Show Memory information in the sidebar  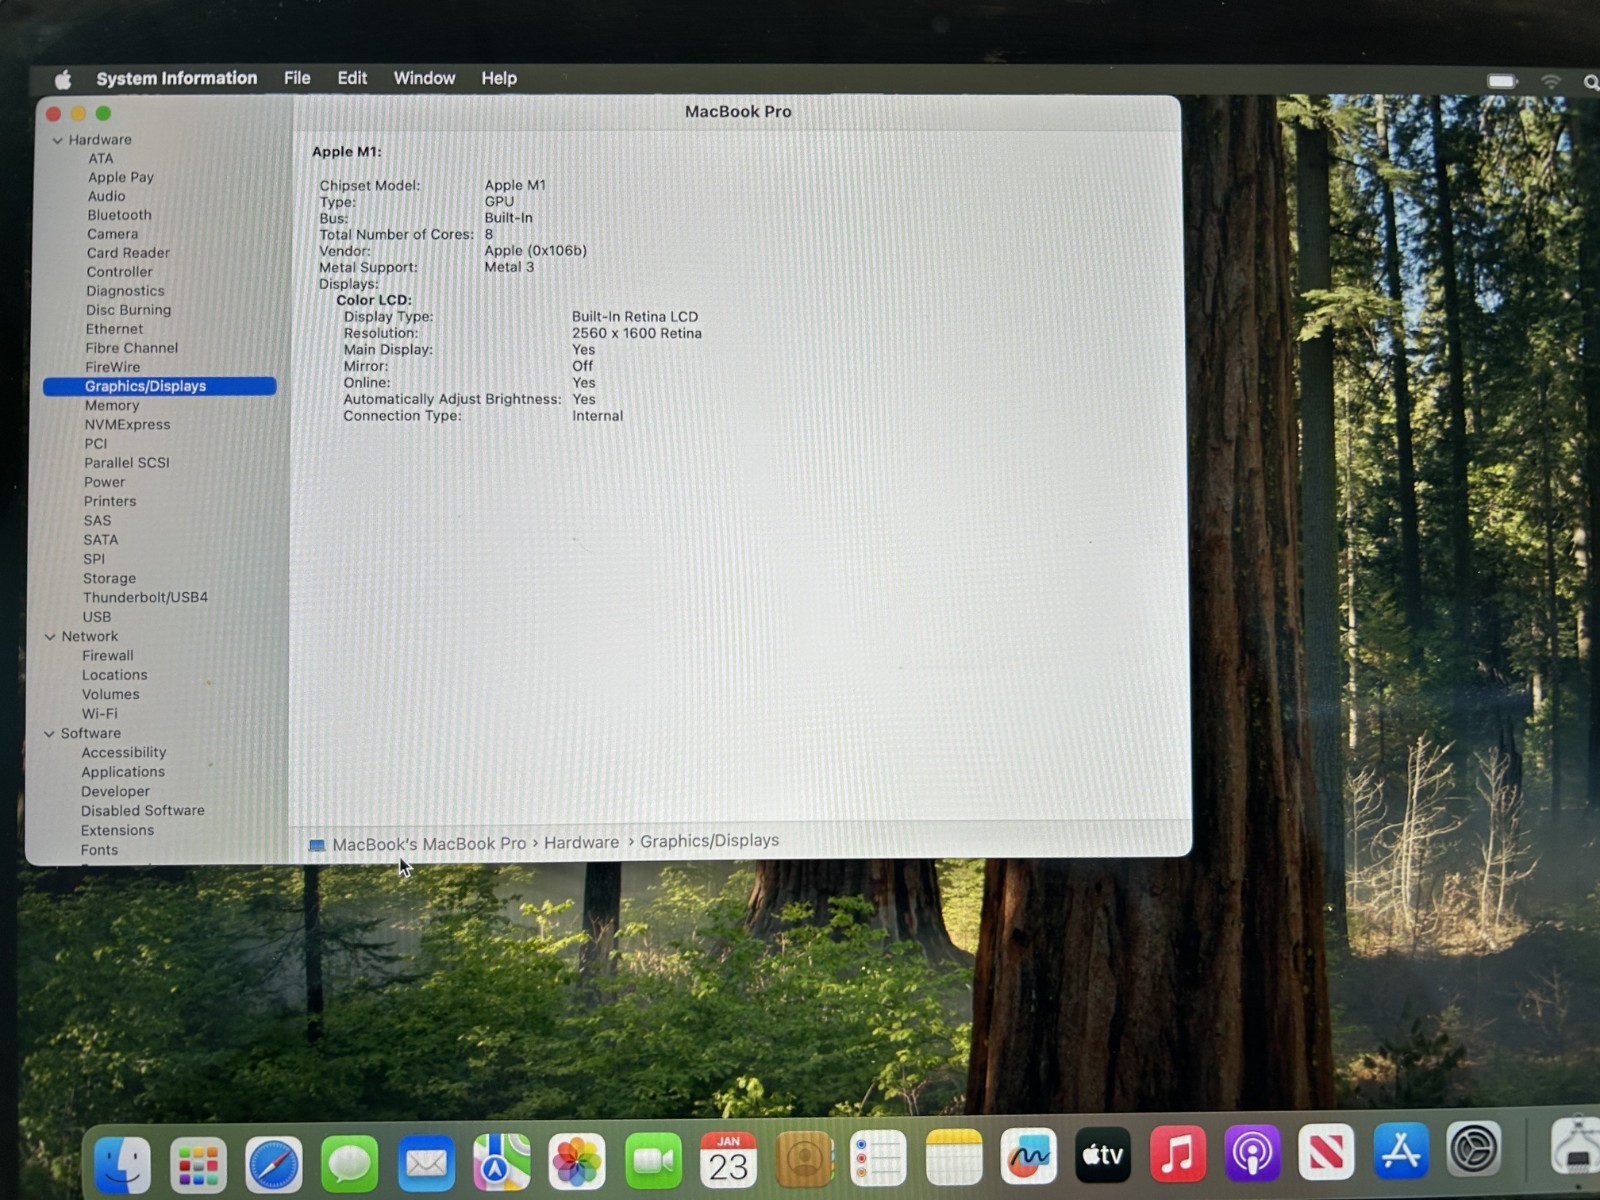pos(111,405)
